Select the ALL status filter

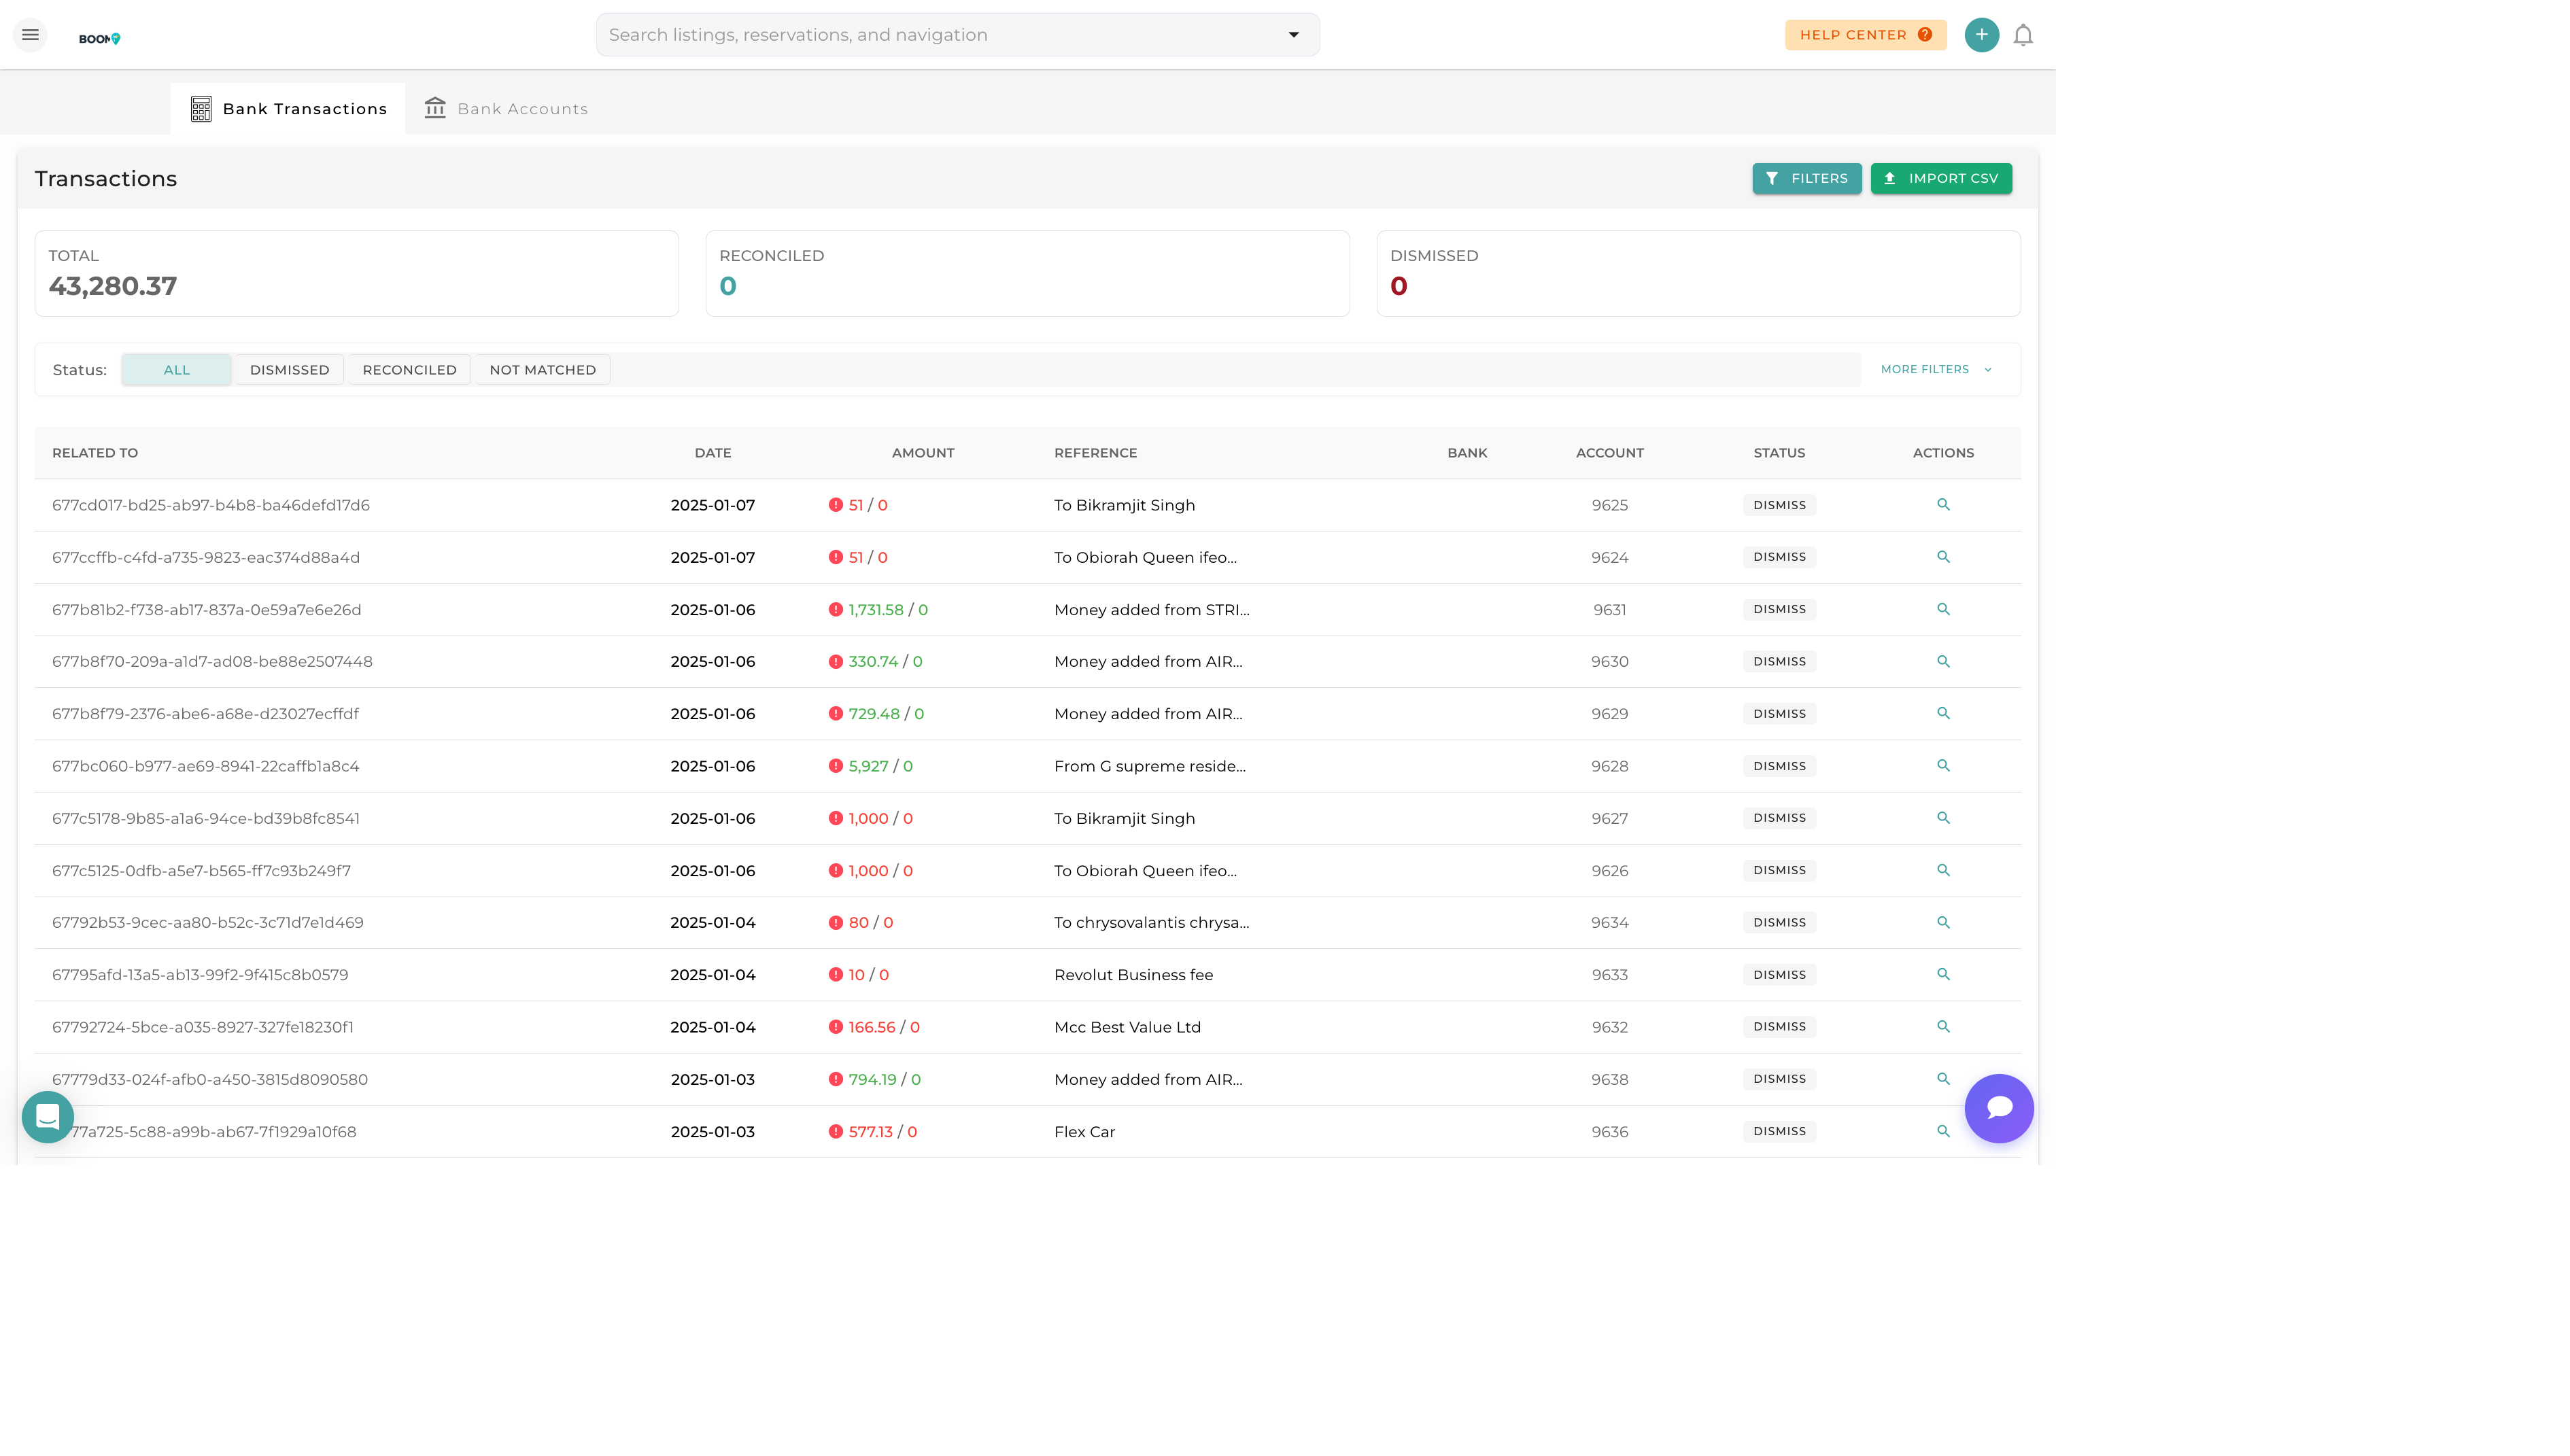(x=176, y=370)
